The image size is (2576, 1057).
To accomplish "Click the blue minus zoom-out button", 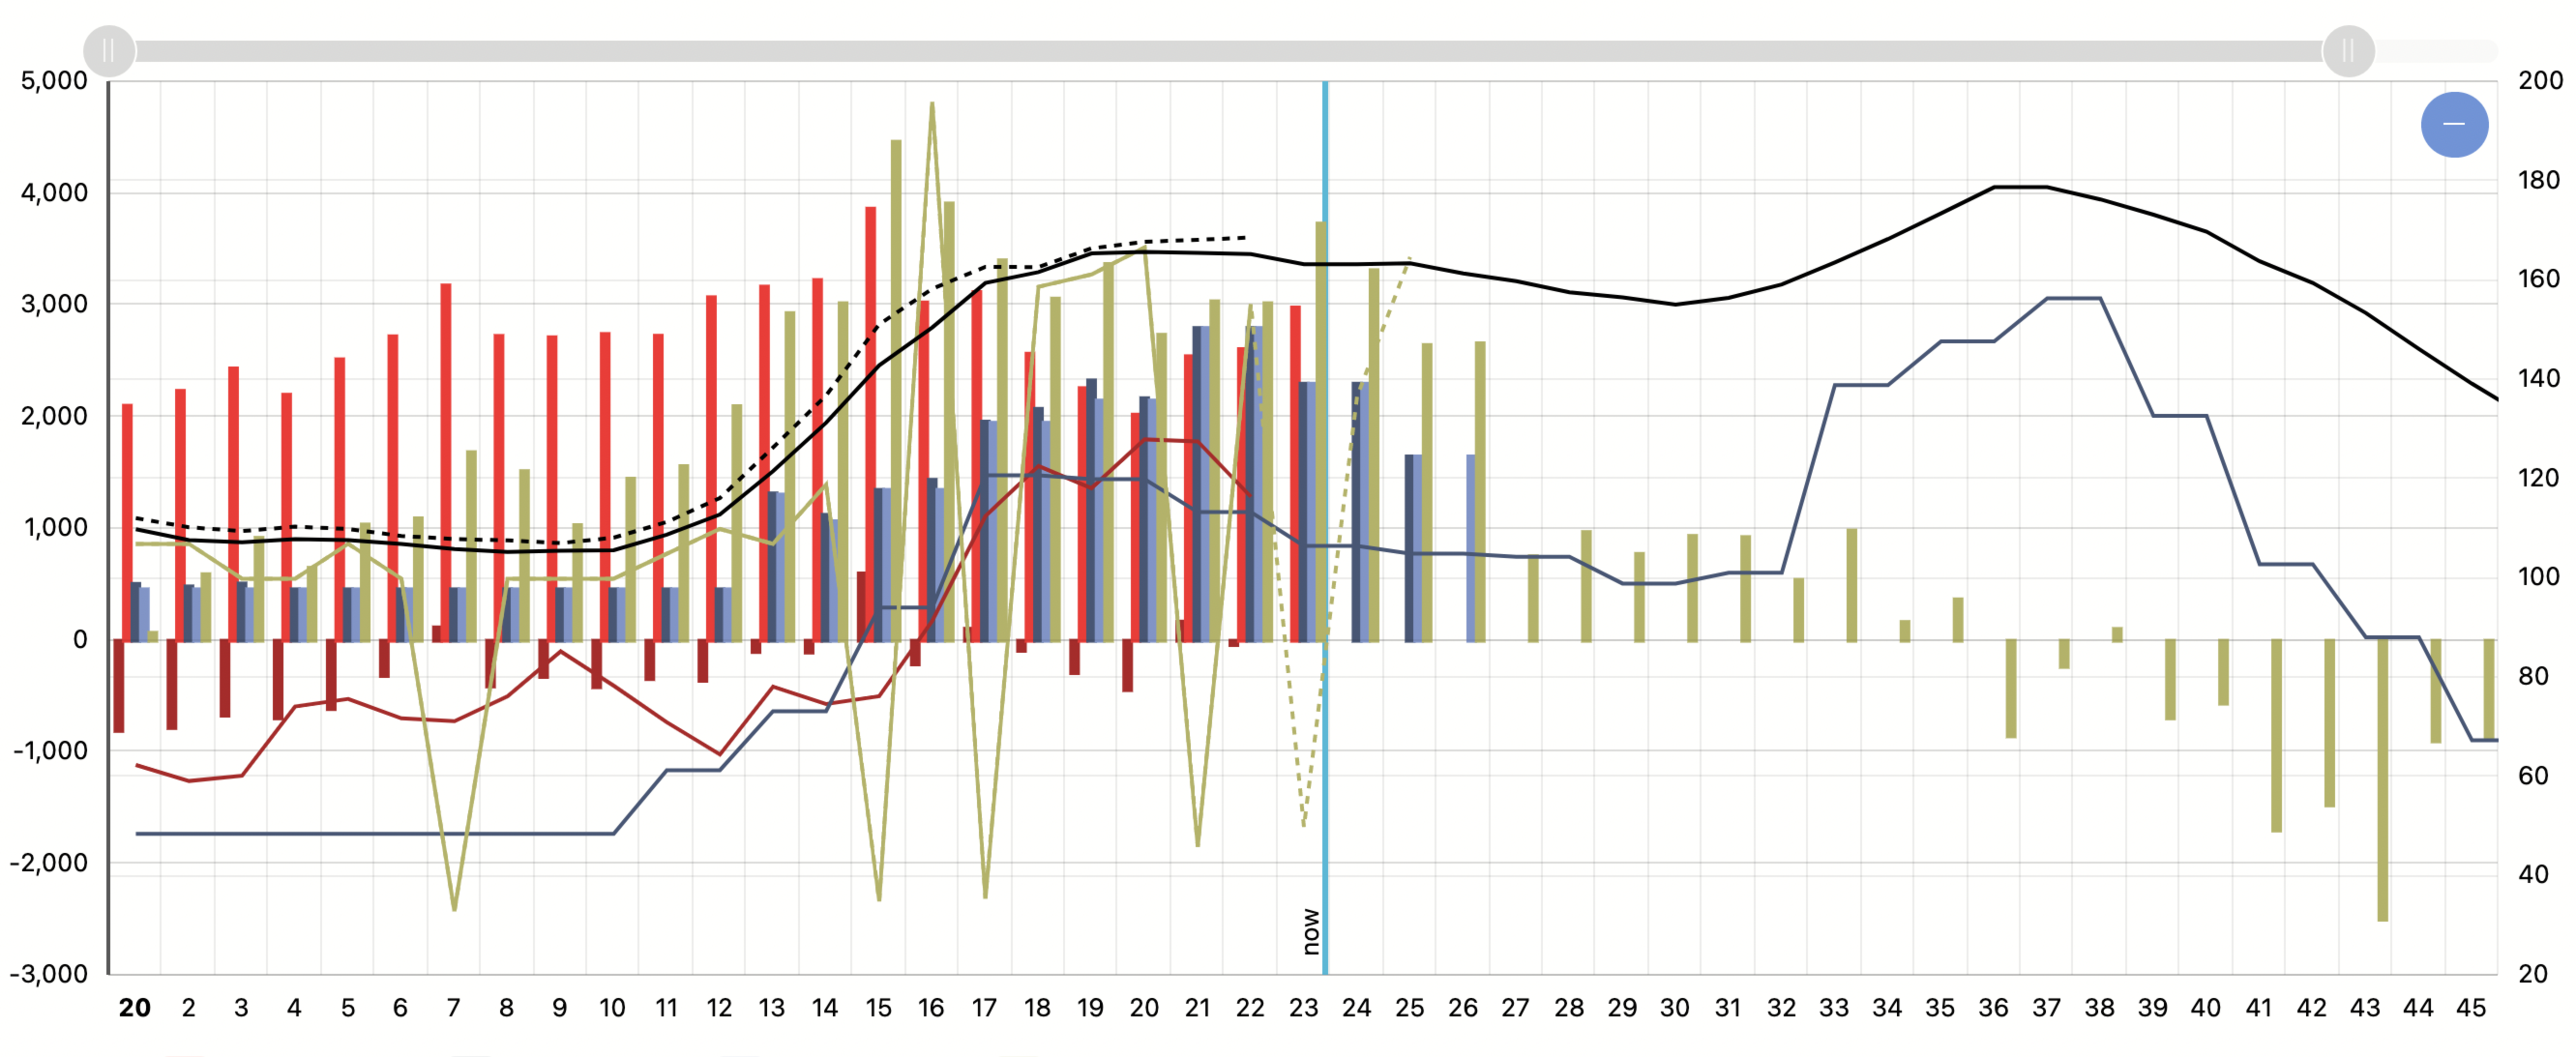I will (x=2454, y=124).
